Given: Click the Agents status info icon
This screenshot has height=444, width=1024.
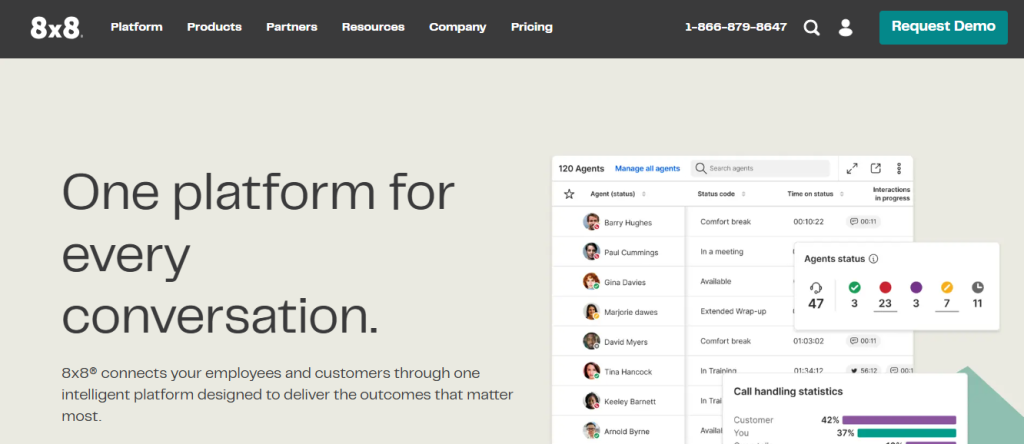Looking at the screenshot, I should tap(873, 259).
